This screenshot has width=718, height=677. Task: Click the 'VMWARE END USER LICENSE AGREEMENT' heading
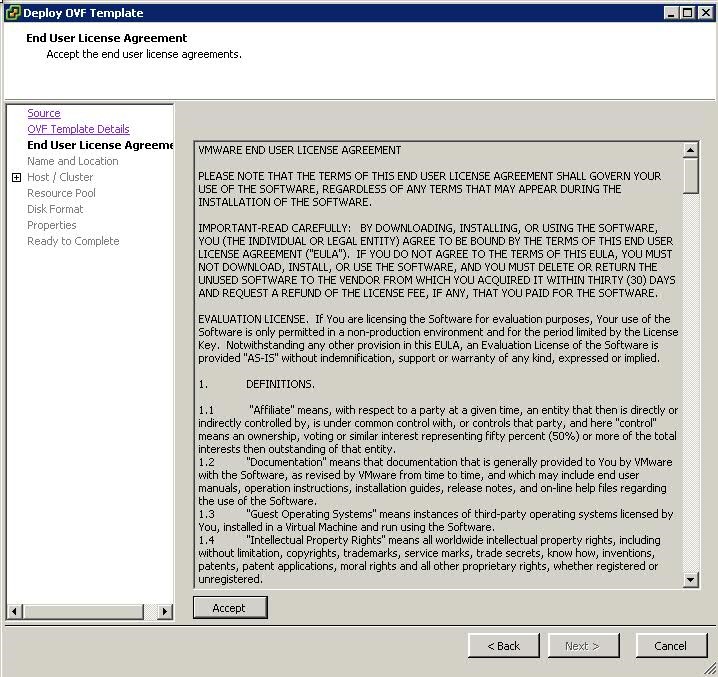click(299, 150)
